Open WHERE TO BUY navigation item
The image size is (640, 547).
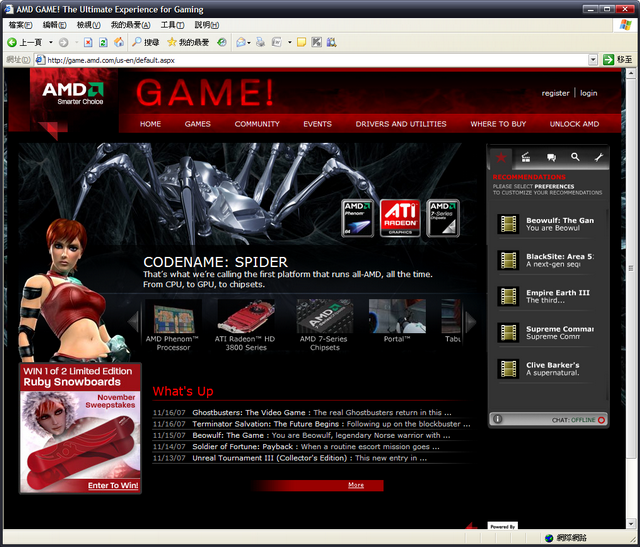point(498,124)
